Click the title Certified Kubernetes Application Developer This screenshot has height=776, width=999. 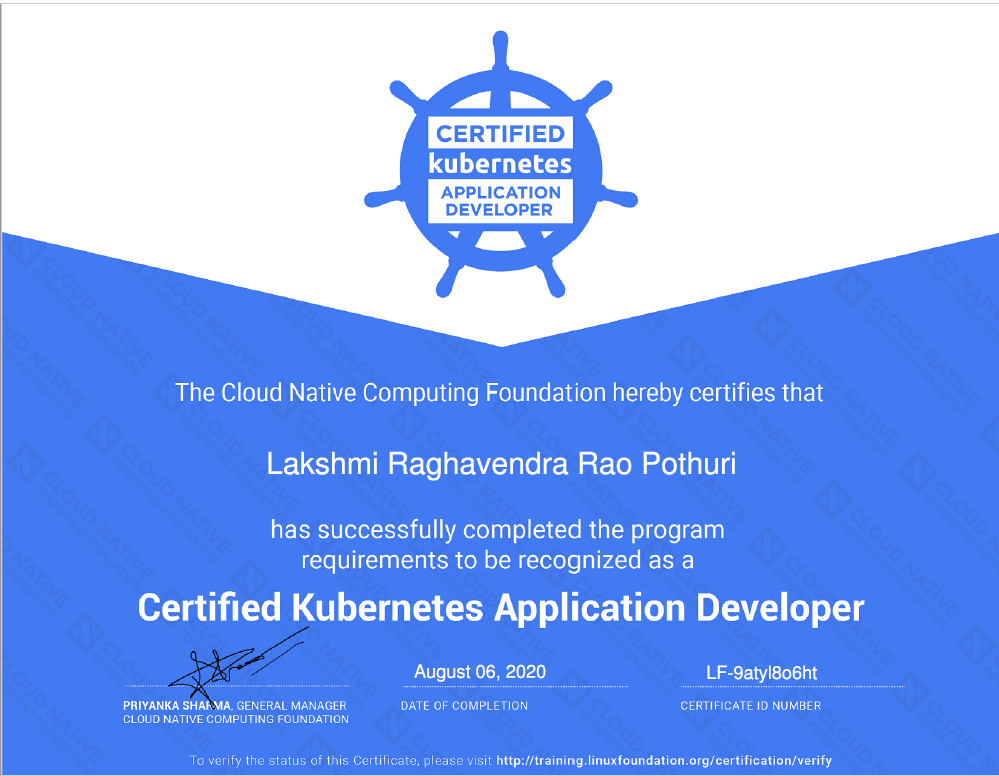click(x=501, y=608)
